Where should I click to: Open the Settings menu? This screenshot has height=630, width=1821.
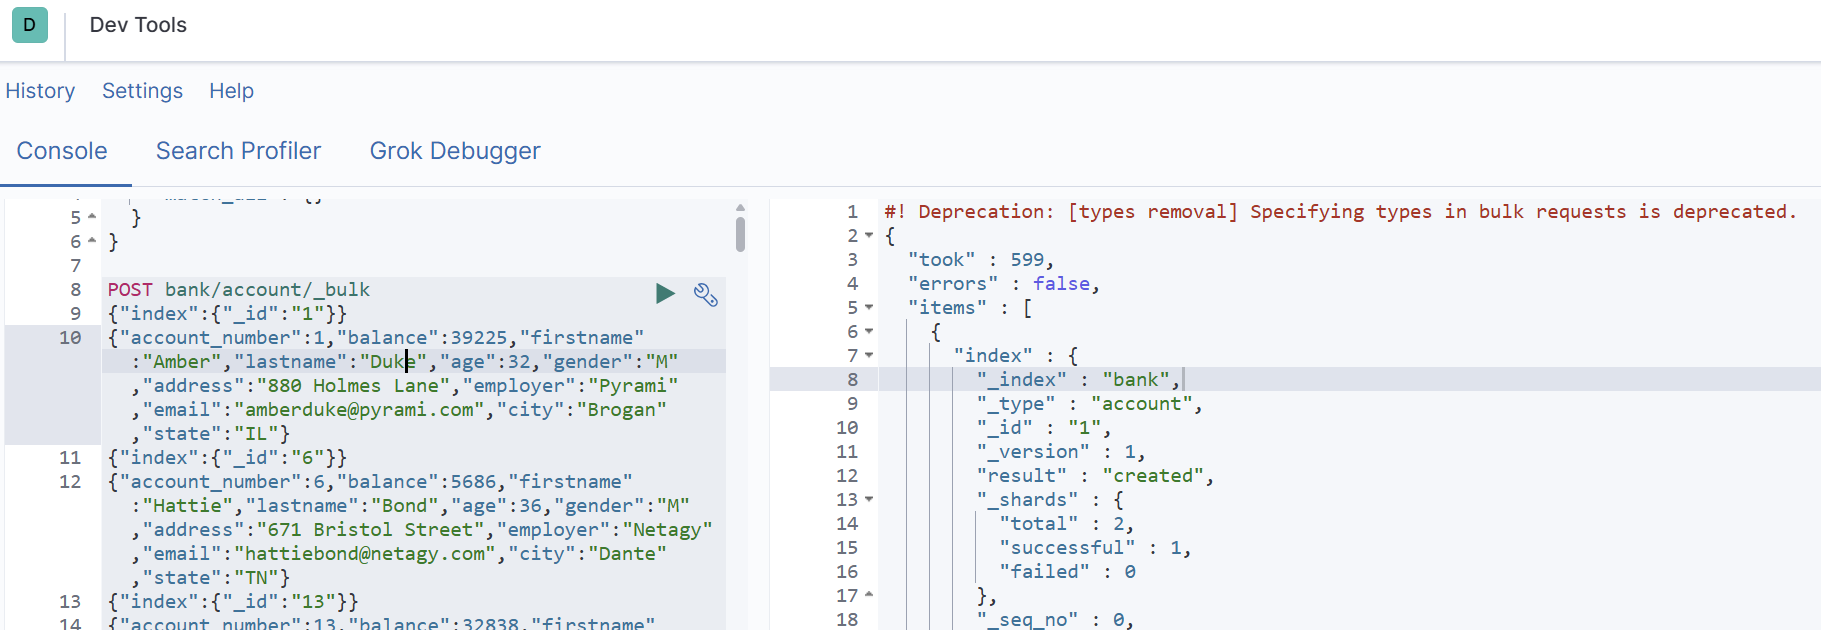pos(142,91)
